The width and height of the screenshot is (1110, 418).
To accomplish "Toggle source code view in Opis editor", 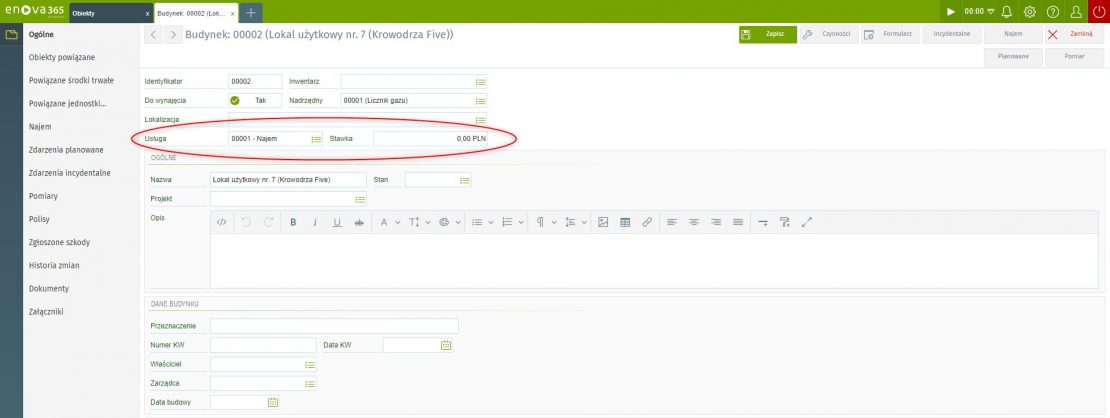I will [221, 222].
